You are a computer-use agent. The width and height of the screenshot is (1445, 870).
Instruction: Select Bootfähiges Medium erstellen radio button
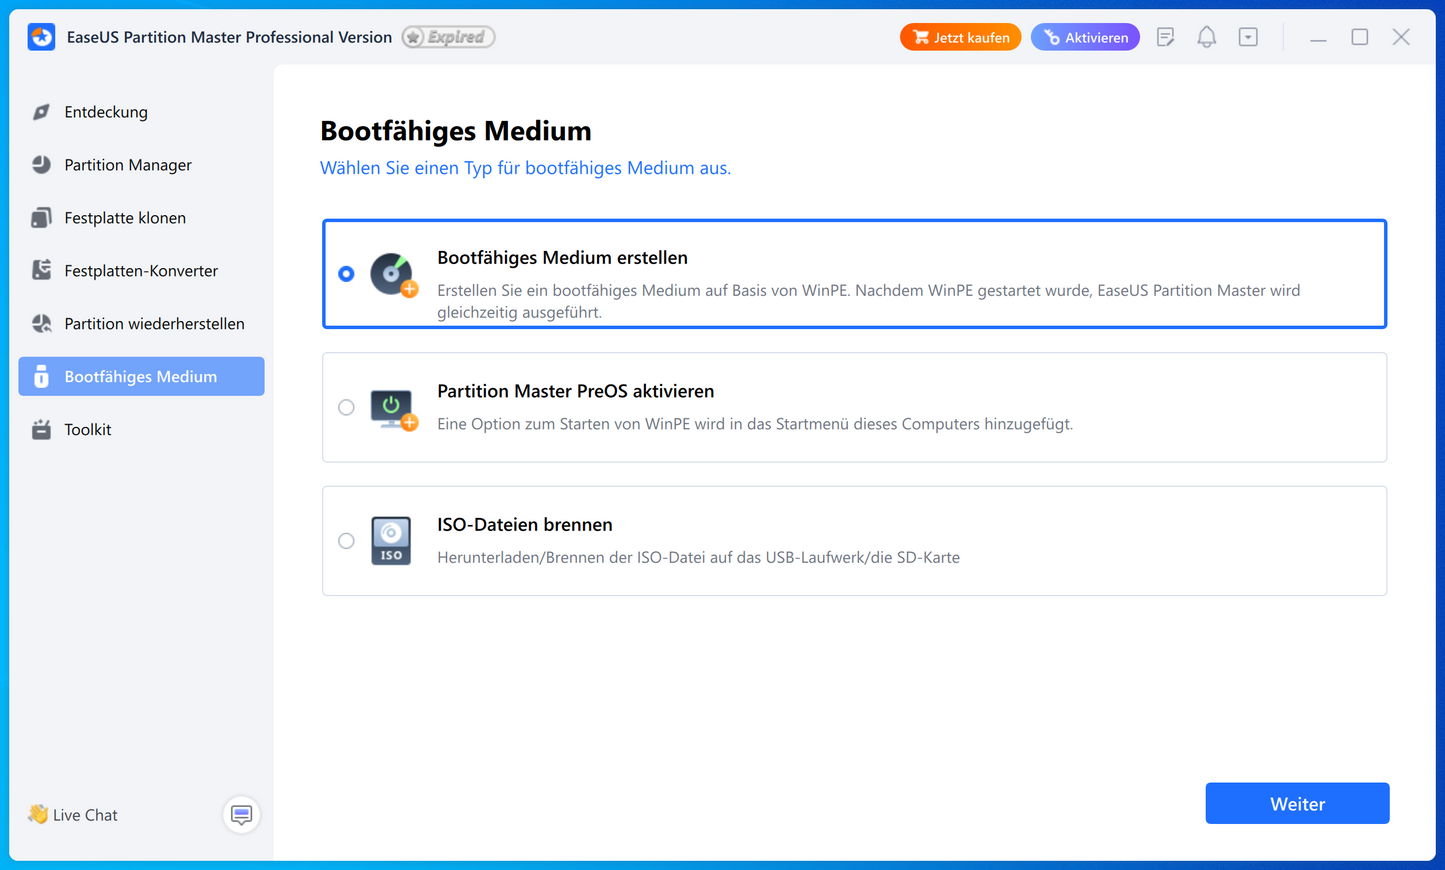click(x=346, y=274)
